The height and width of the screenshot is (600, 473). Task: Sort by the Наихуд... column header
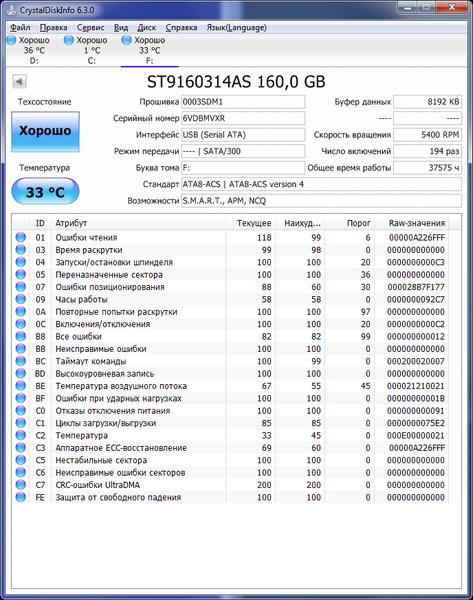(x=300, y=223)
